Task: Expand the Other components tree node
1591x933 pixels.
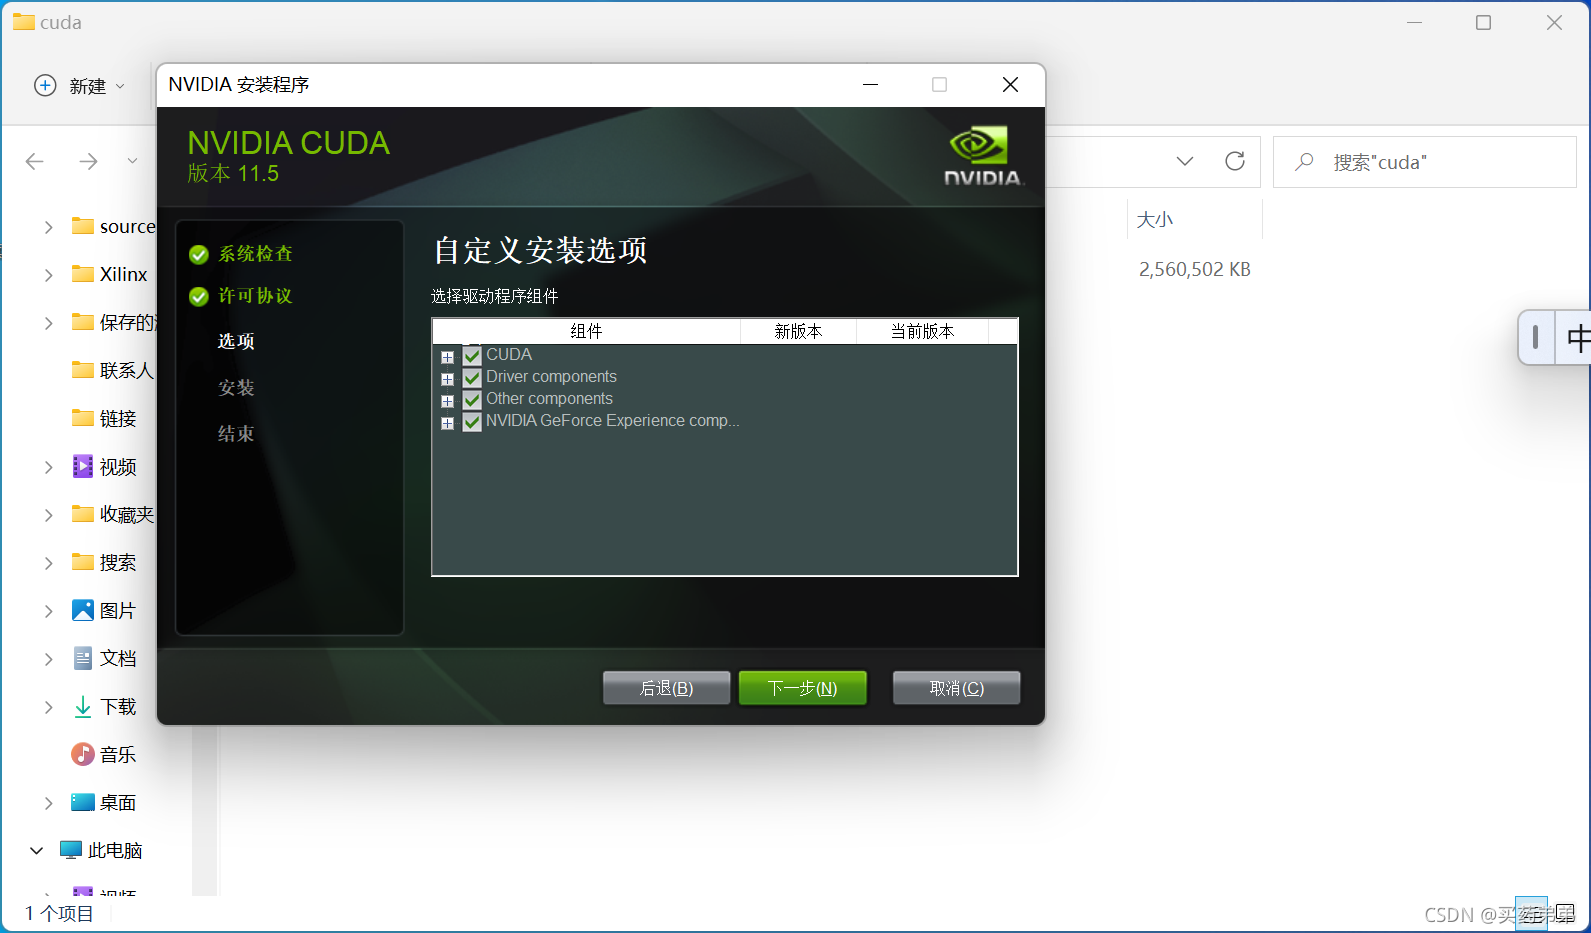Action: point(447,401)
